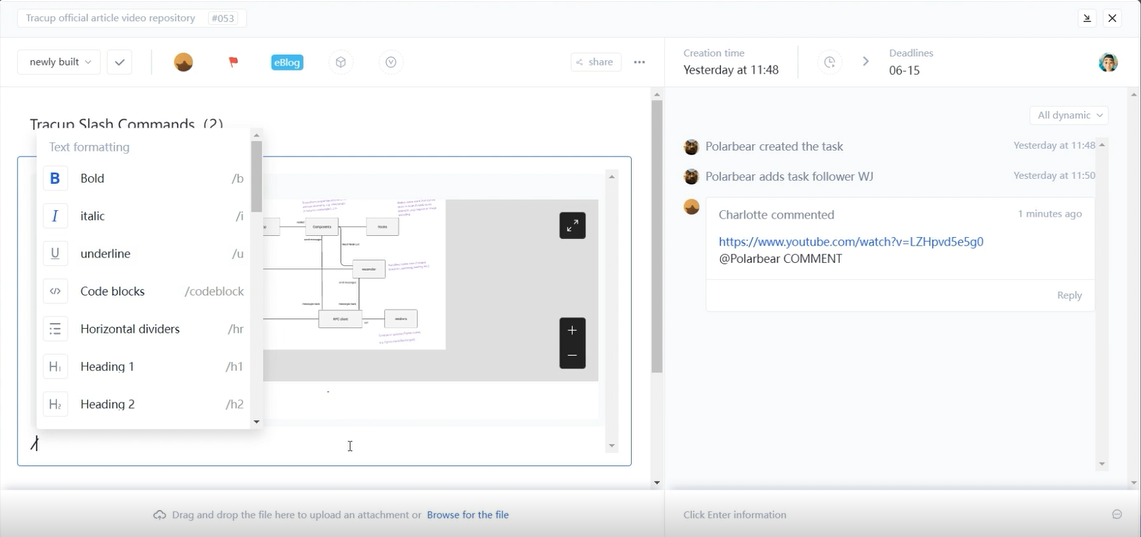1141x537 pixels.
Task: Expand diagram to fullscreen view
Action: (572, 226)
